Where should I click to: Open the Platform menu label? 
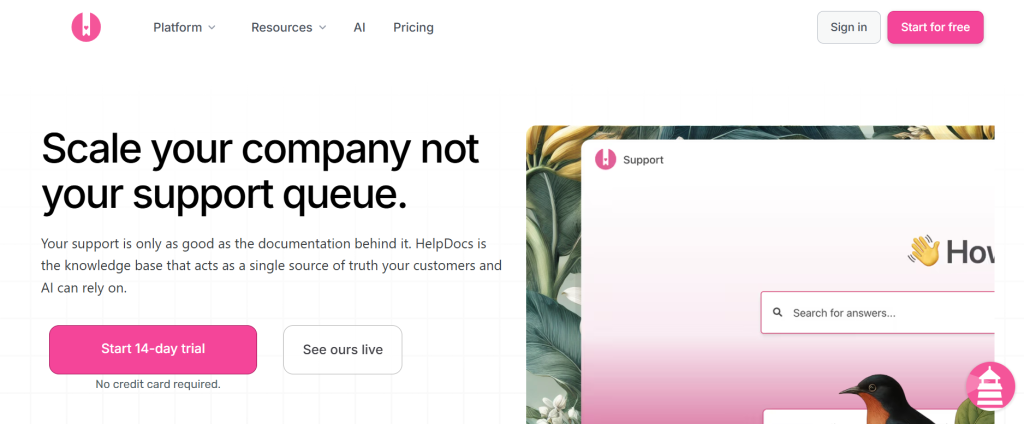coord(177,28)
